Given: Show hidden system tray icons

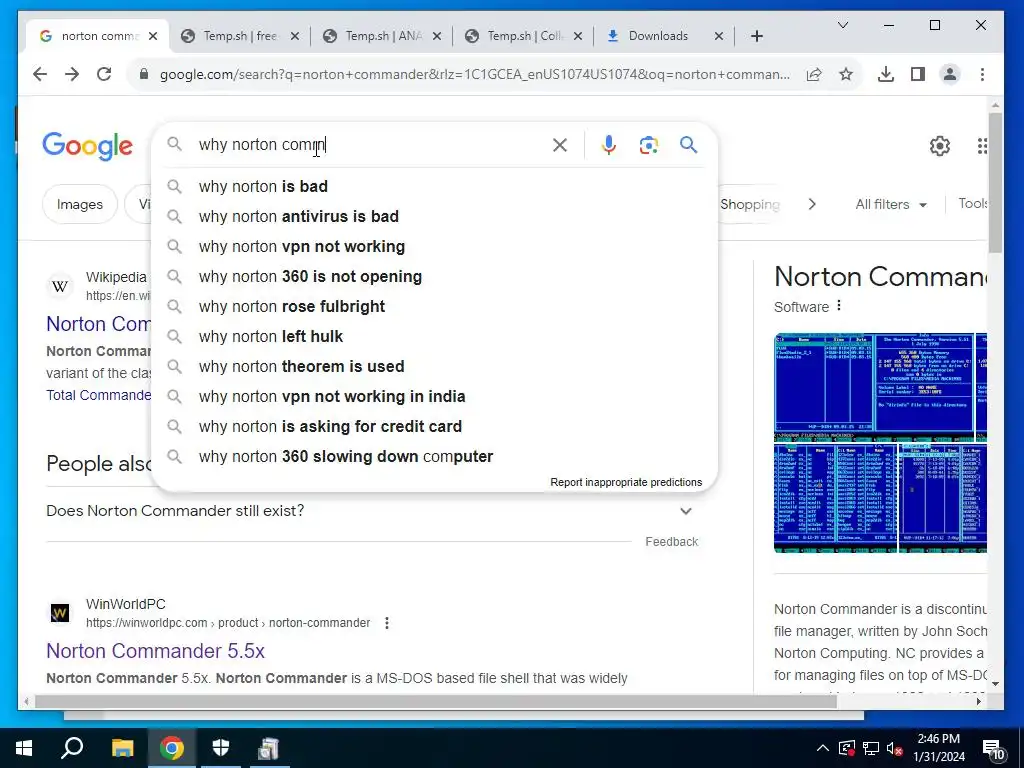Looking at the screenshot, I should [823, 748].
